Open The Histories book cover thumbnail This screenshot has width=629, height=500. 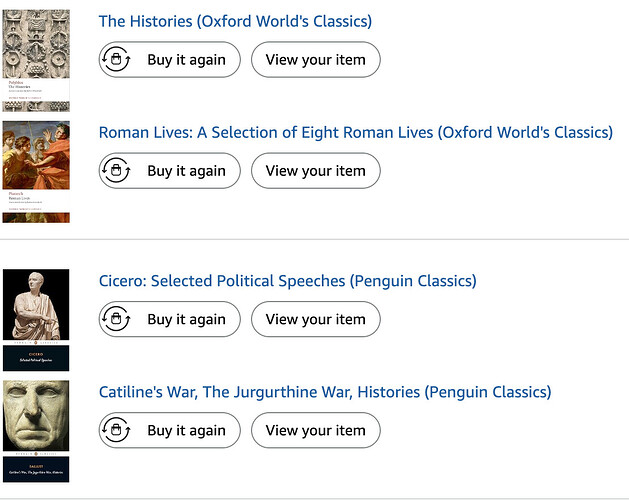[36, 60]
